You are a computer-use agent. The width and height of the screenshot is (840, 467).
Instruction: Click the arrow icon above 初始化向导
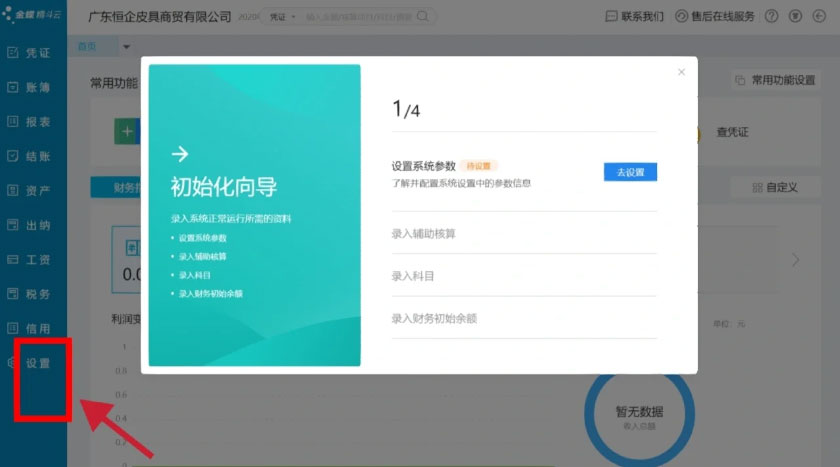(180, 154)
